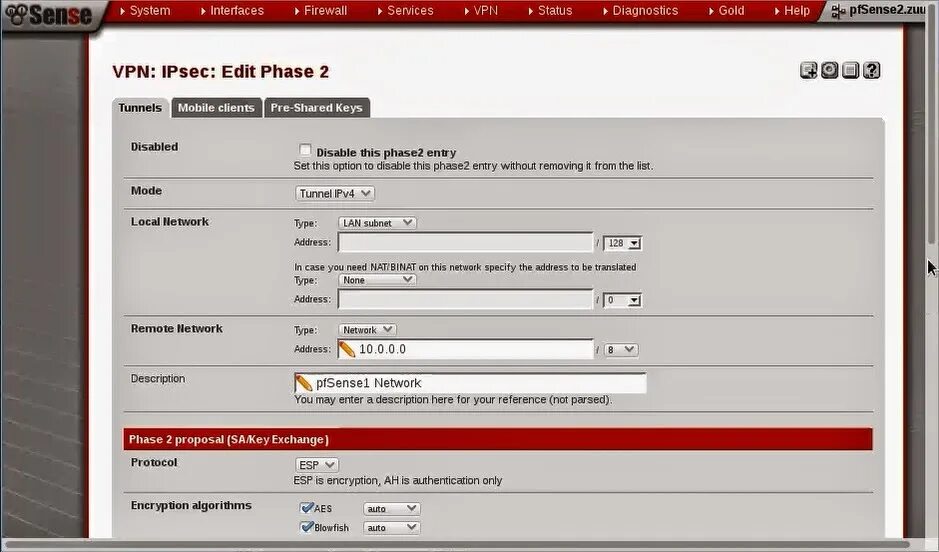Screen dimensions: 939x552
Task: Uncheck the AES encryption algorithm
Action: pos(307,508)
